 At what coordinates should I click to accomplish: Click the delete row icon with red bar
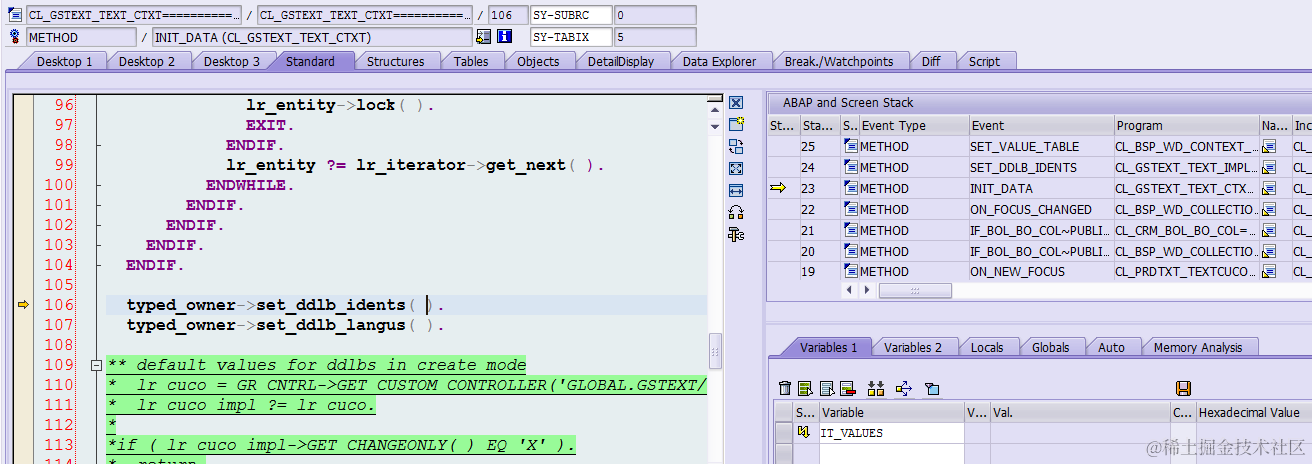pos(848,388)
